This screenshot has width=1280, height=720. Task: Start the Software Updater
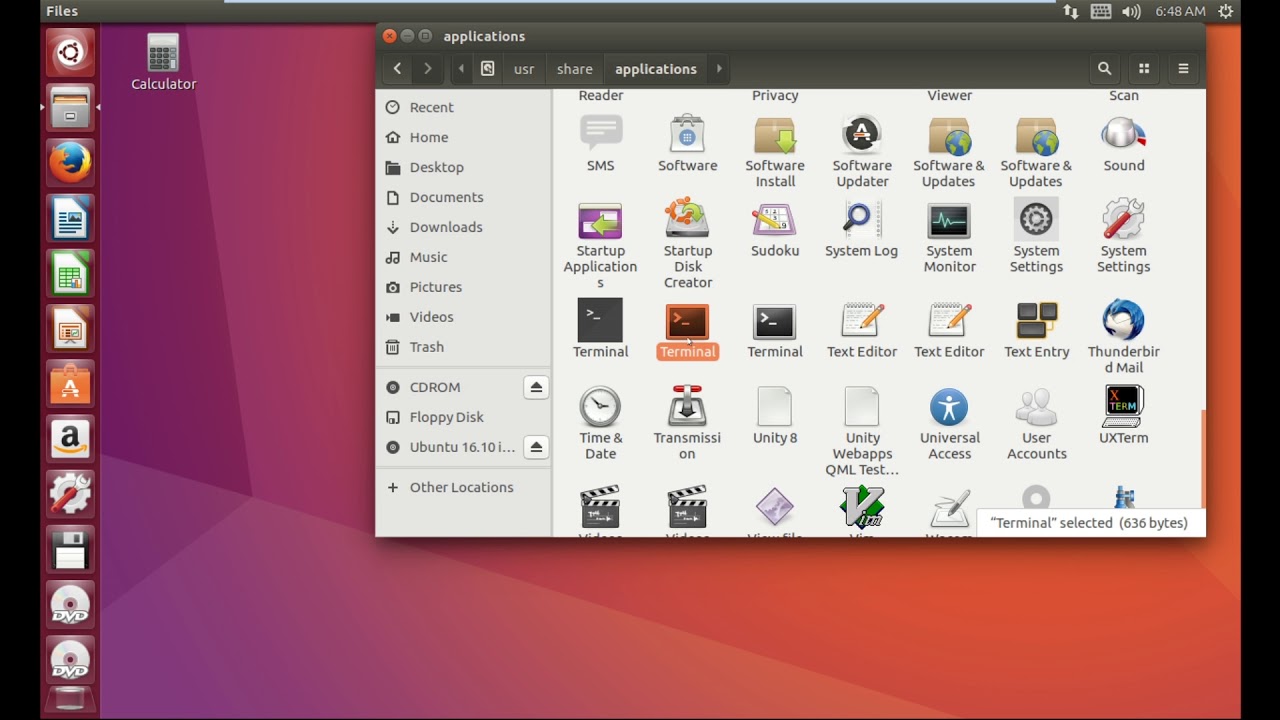point(861,136)
